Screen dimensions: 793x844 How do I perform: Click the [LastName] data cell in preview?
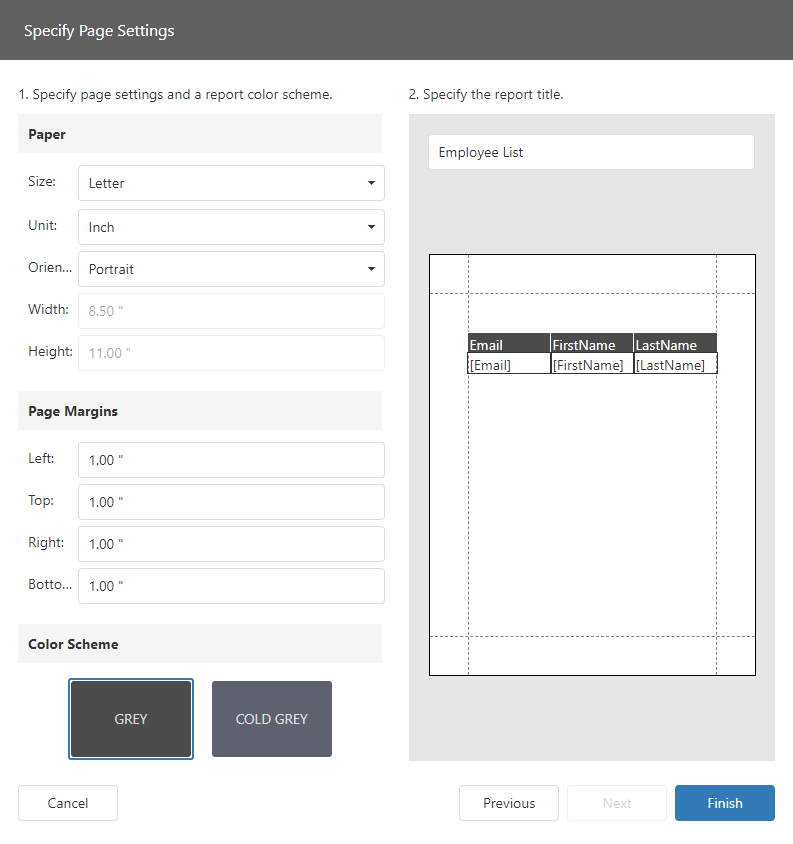(676, 364)
